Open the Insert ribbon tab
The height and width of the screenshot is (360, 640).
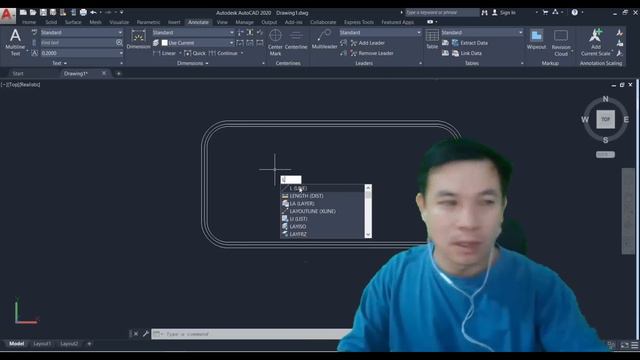click(174, 22)
